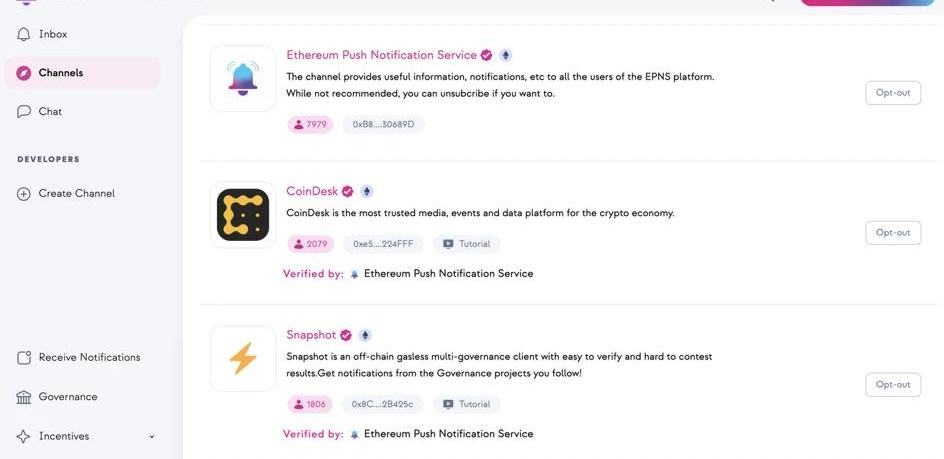Expand the Incentives menu chevron
This screenshot has width=944, height=459.
[152, 437]
